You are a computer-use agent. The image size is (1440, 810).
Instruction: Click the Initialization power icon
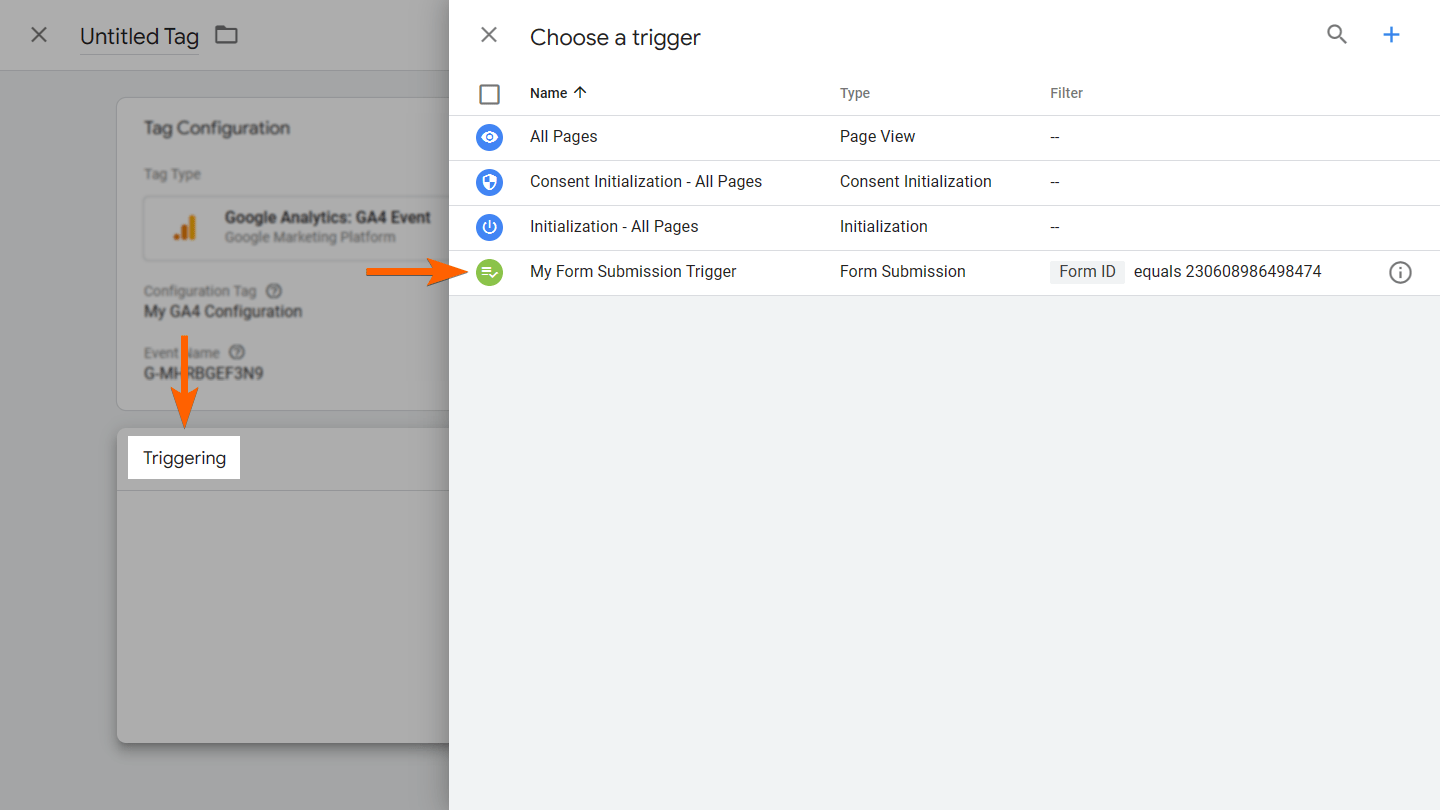pyautogui.click(x=489, y=227)
